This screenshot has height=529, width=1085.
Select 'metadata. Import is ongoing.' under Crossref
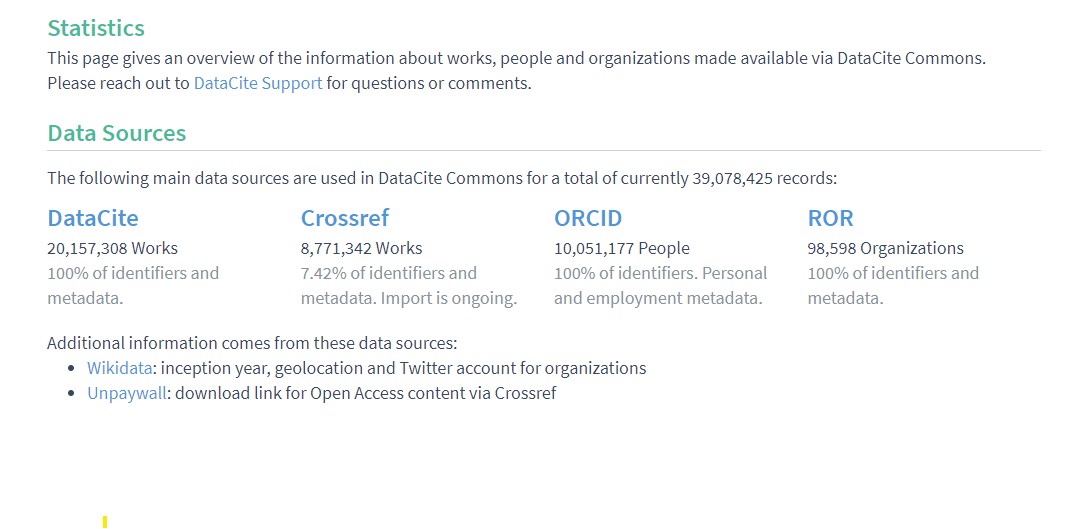408,299
